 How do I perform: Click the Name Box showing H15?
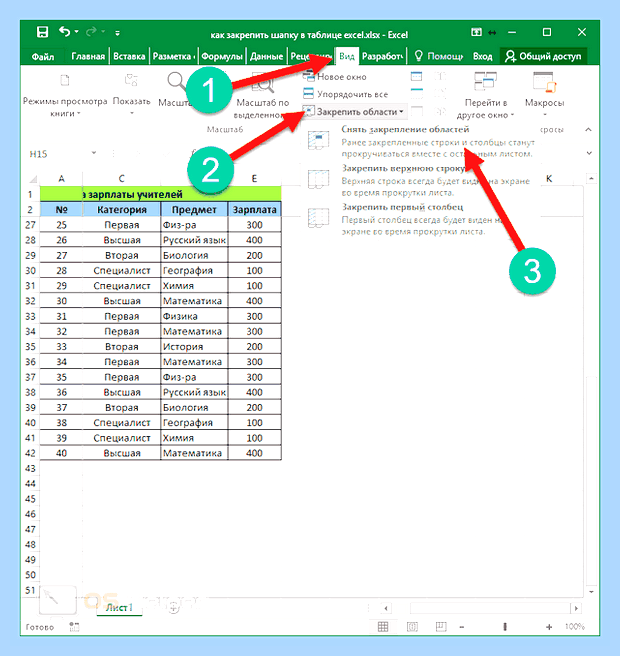[x=57, y=154]
